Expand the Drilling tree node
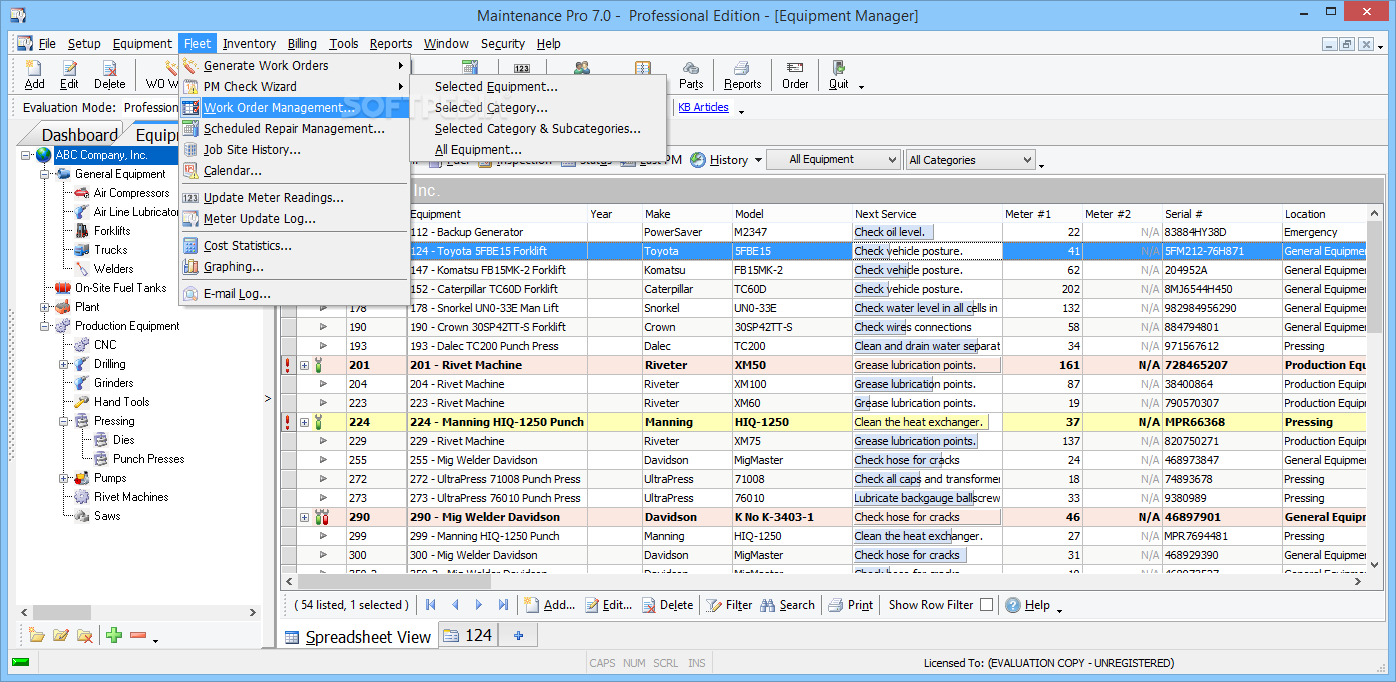1396x682 pixels. (64, 364)
